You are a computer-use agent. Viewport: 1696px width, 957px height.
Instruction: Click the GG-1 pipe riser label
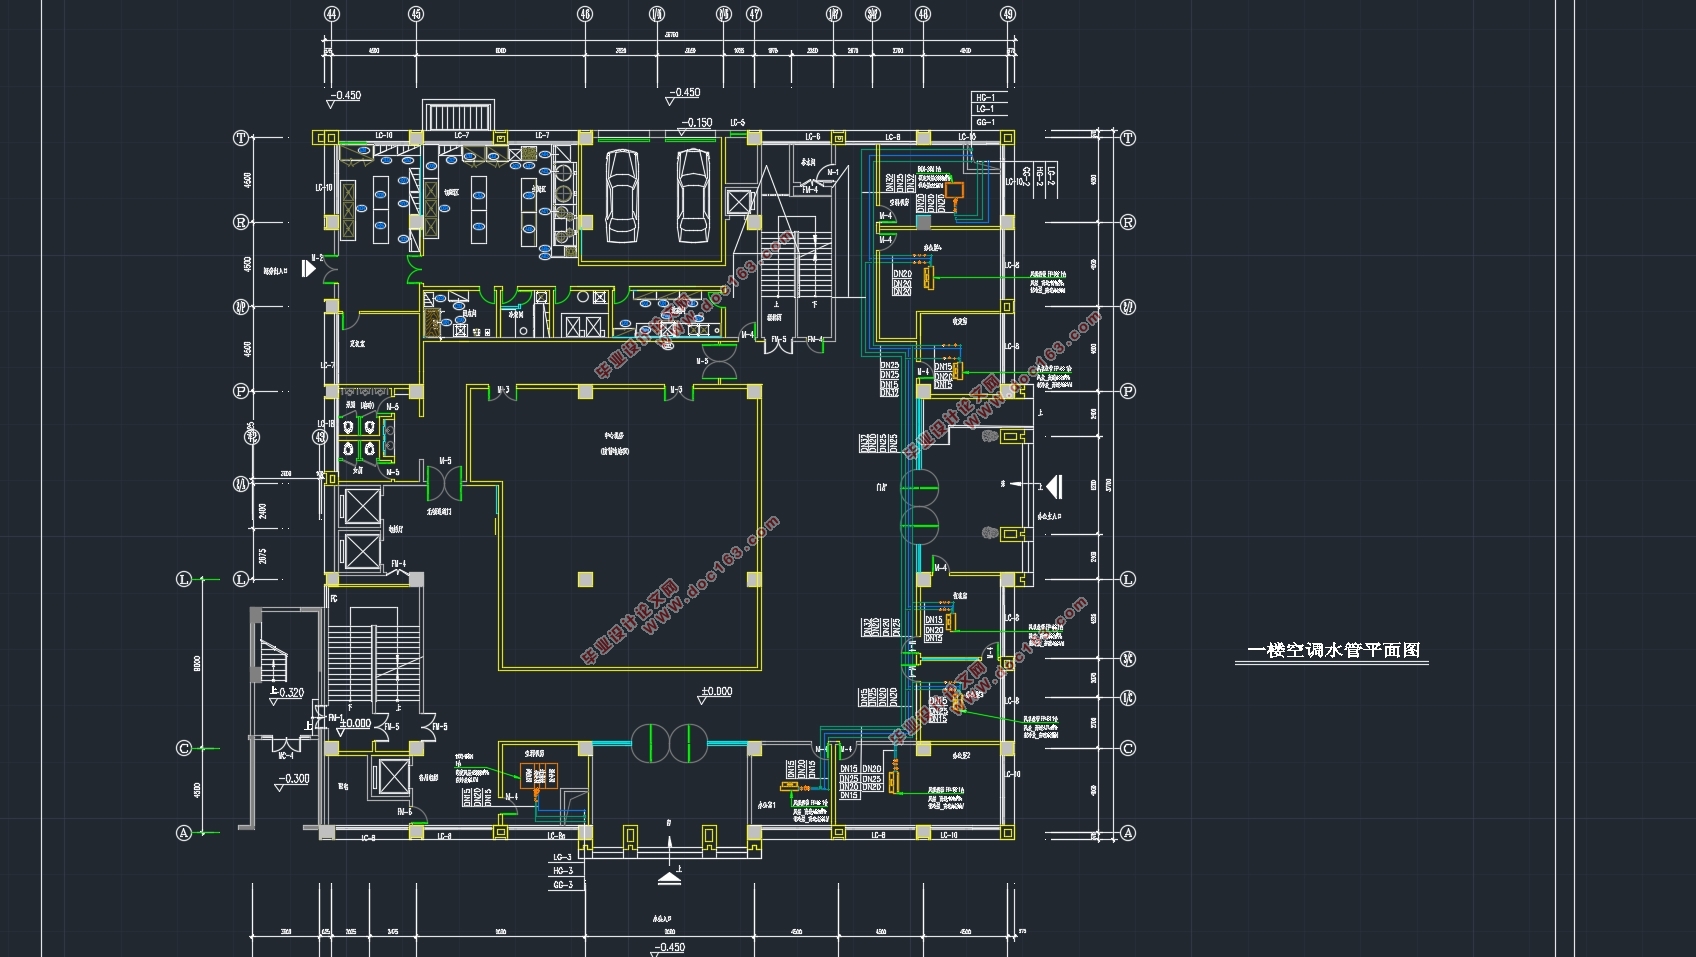tap(985, 122)
